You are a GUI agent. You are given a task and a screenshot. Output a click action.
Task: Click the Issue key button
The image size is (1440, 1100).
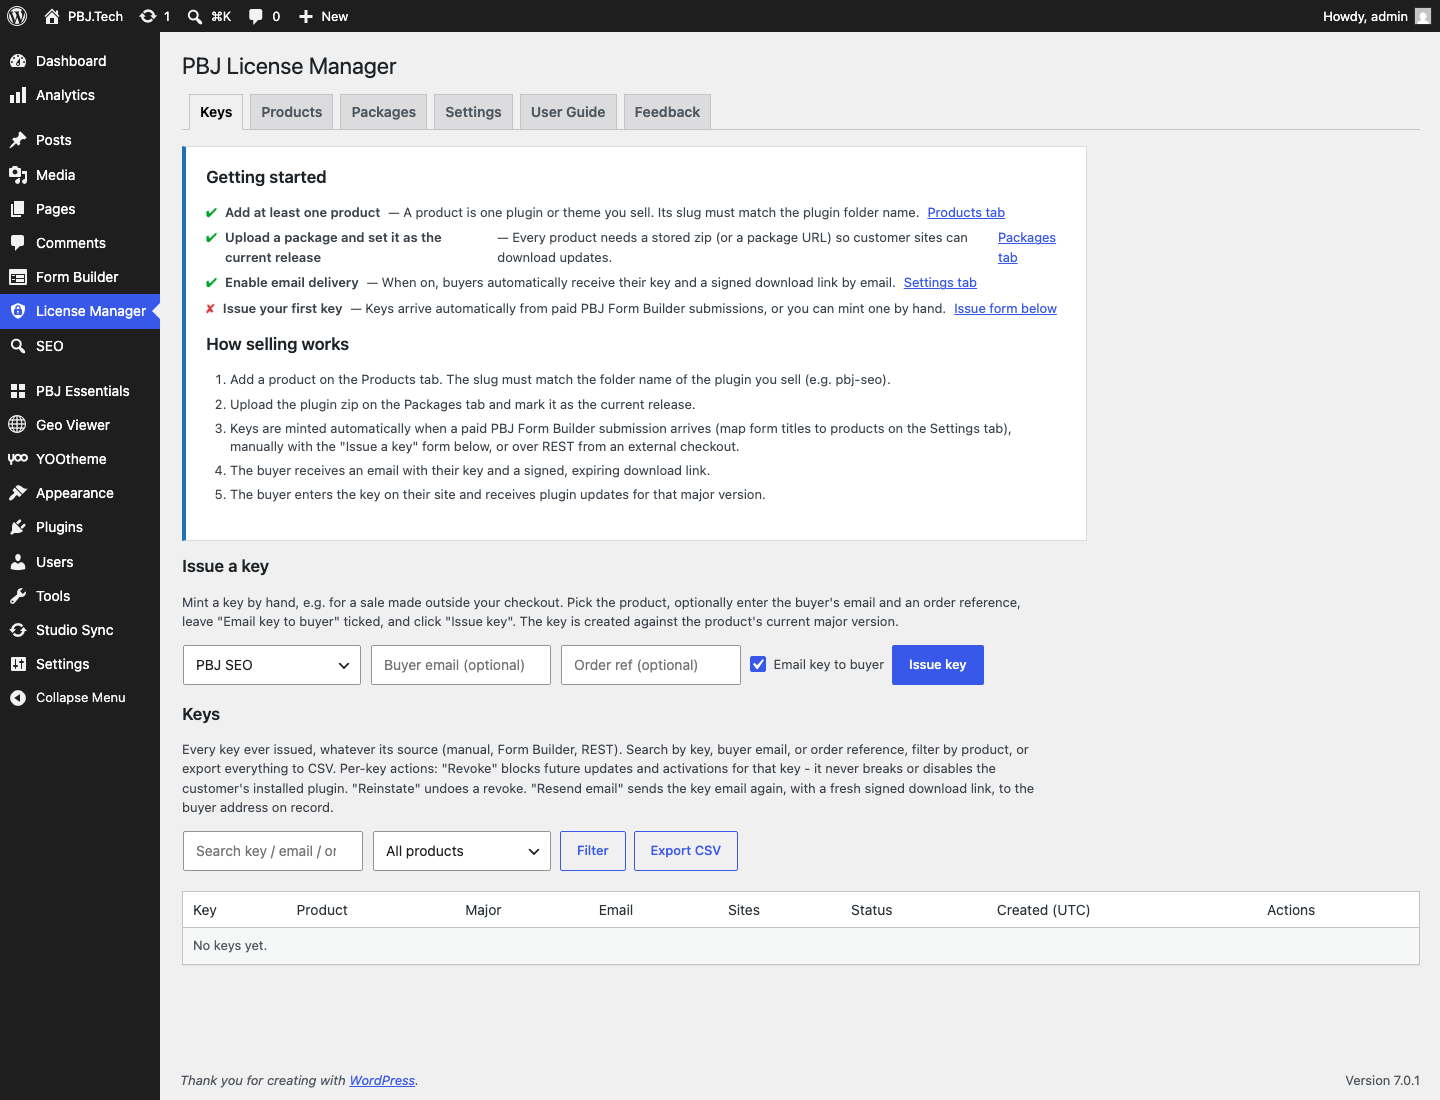938,665
